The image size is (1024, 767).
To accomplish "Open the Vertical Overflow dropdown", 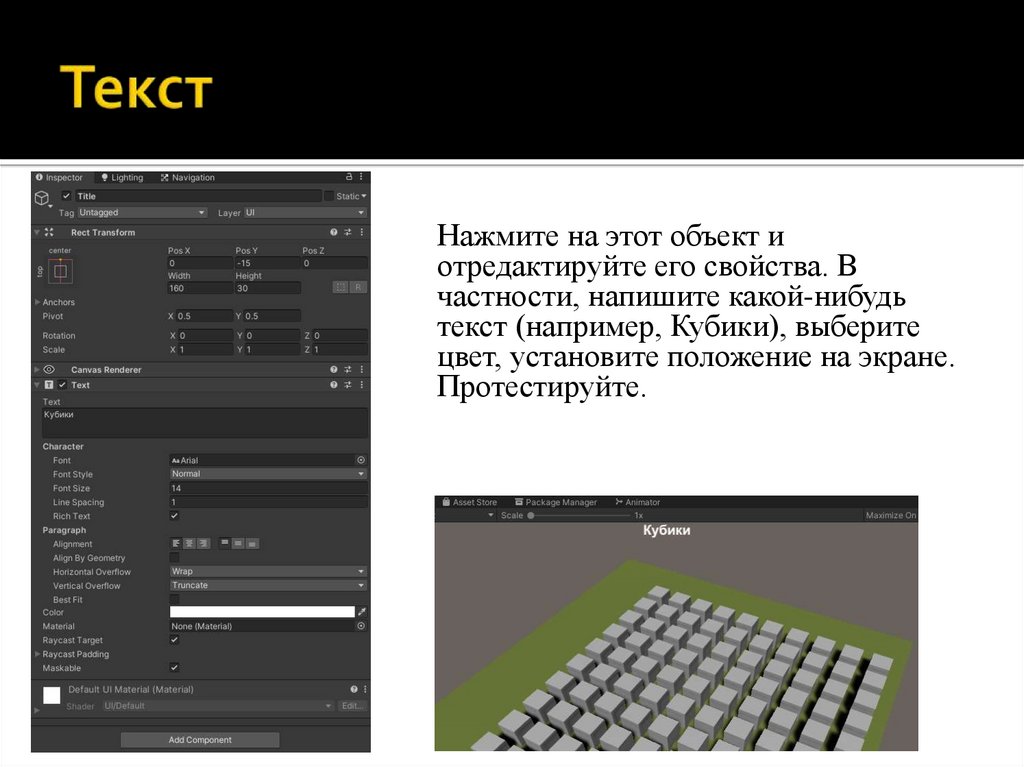I will (268, 585).
